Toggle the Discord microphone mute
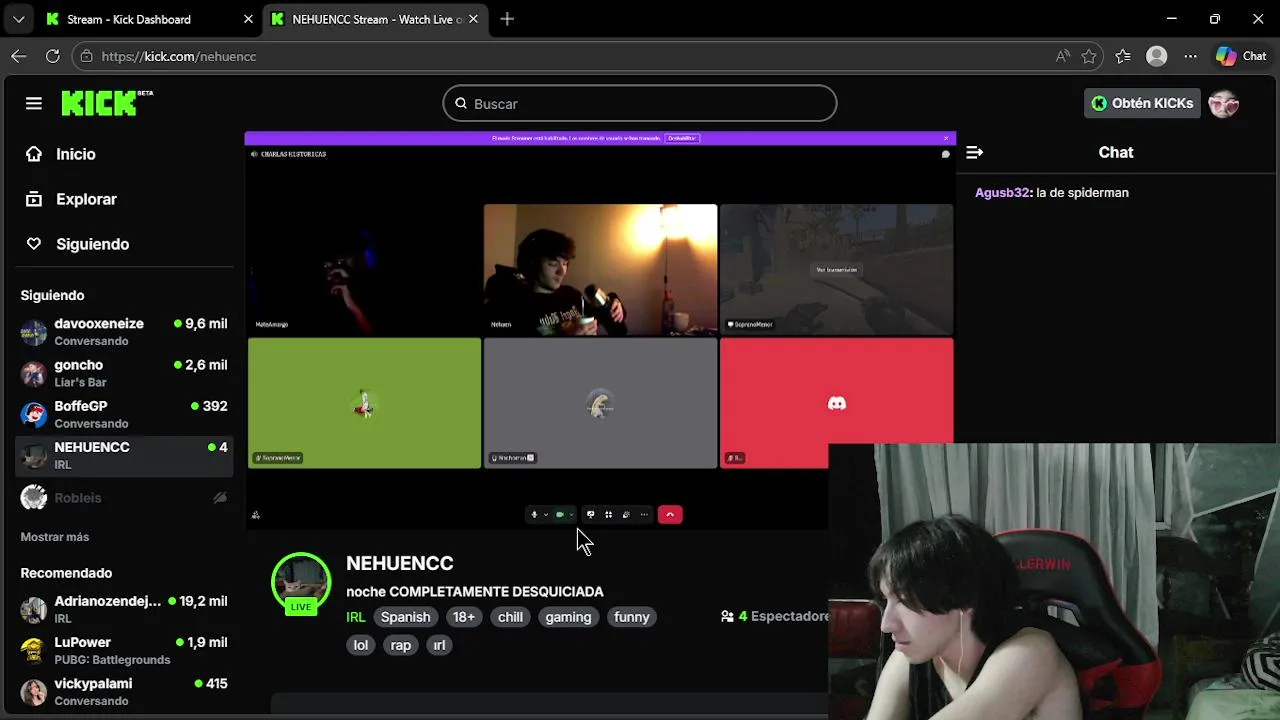Image resolution: width=1280 pixels, height=720 pixels. point(534,515)
